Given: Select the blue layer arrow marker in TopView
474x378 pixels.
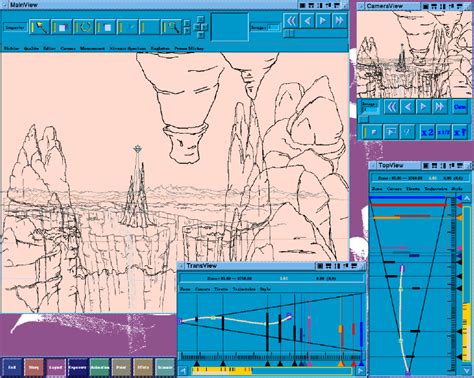Looking at the screenshot, I should (459, 198).
